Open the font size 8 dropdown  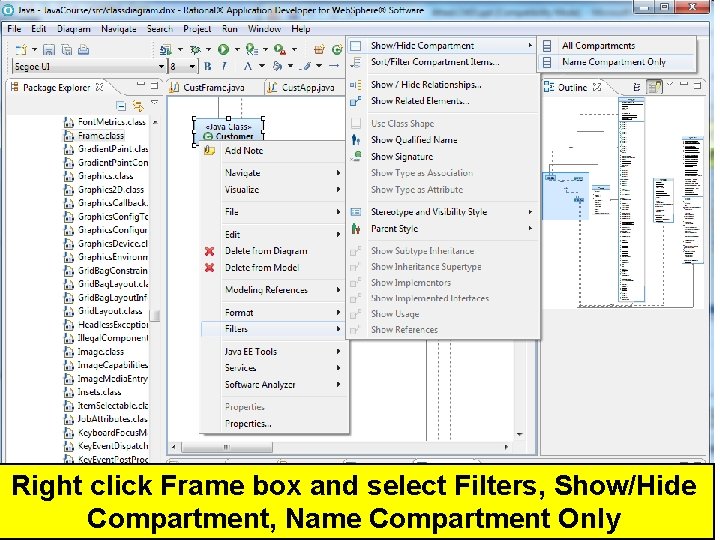[192, 67]
